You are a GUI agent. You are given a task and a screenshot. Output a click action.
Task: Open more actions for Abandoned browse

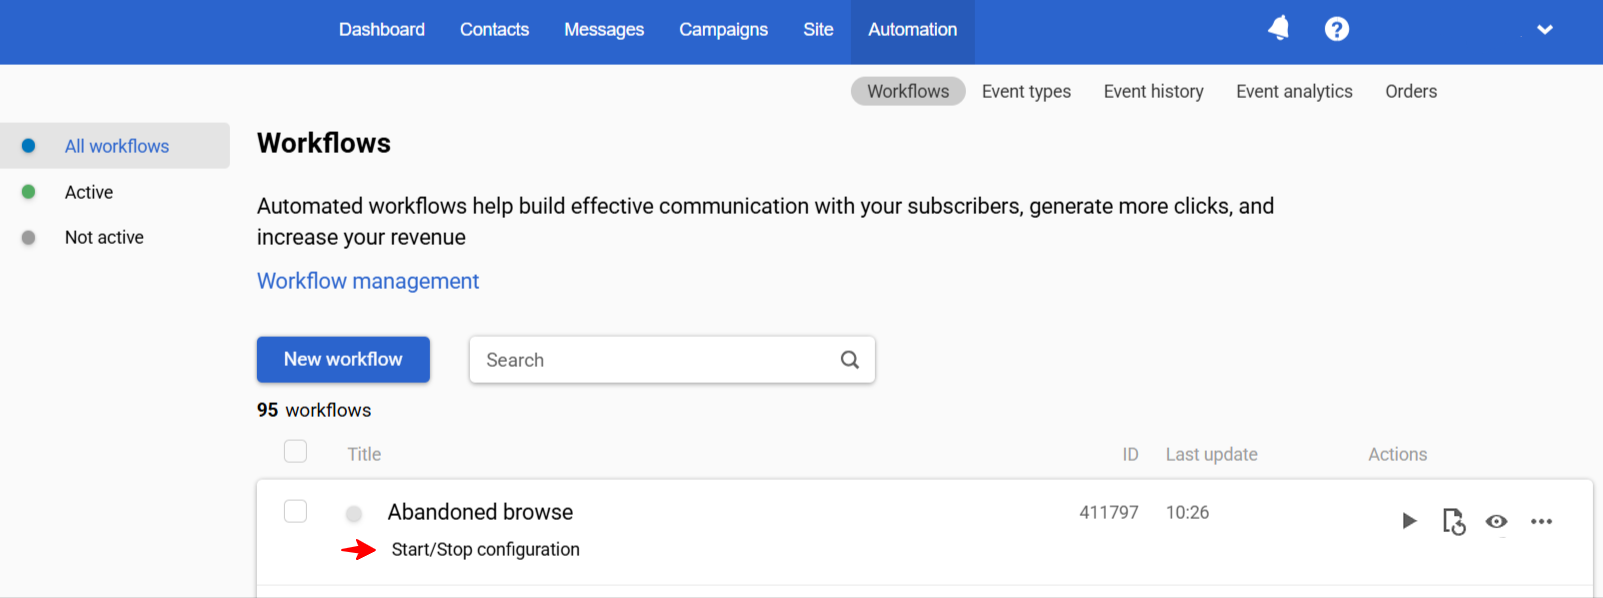[1541, 521]
